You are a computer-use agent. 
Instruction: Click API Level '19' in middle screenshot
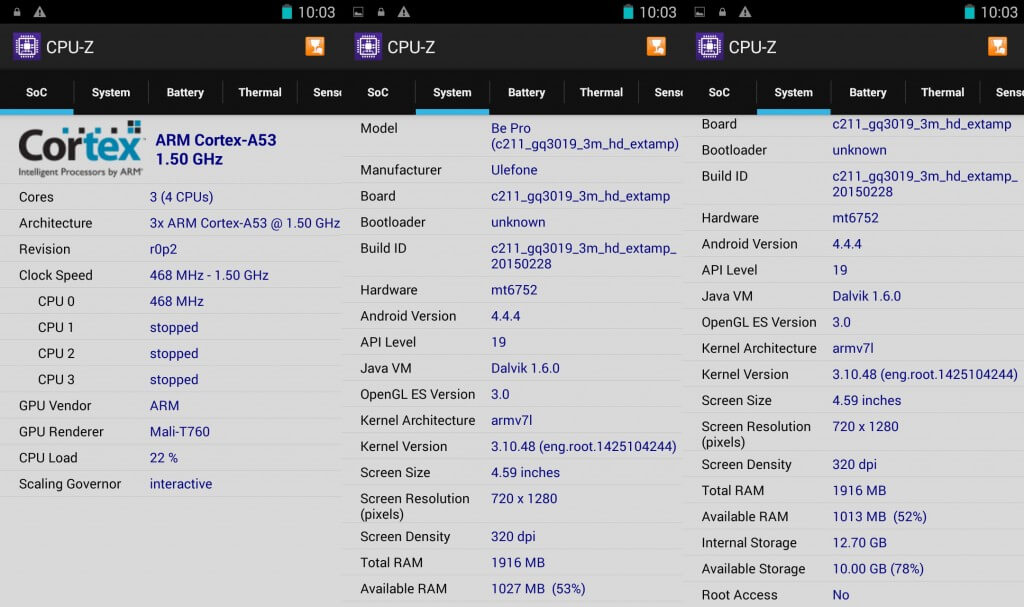[498, 342]
